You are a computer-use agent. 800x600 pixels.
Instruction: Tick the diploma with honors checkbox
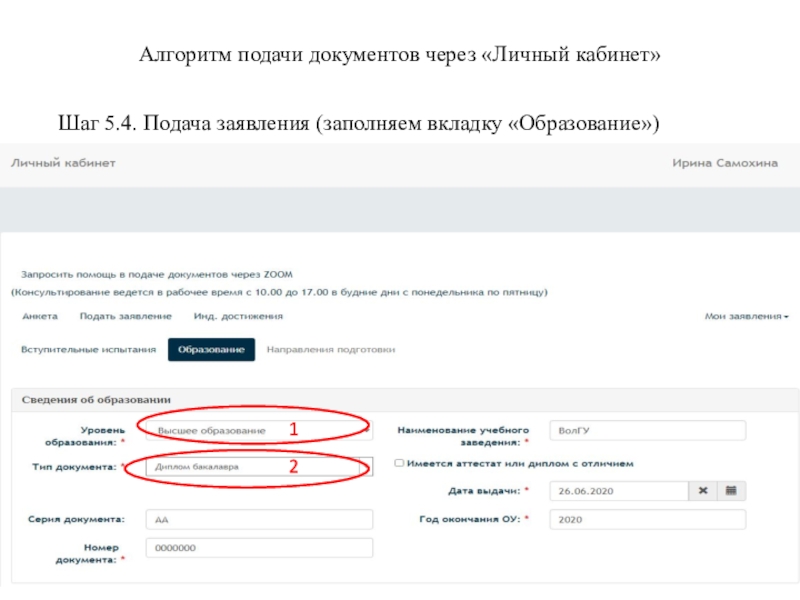click(399, 463)
